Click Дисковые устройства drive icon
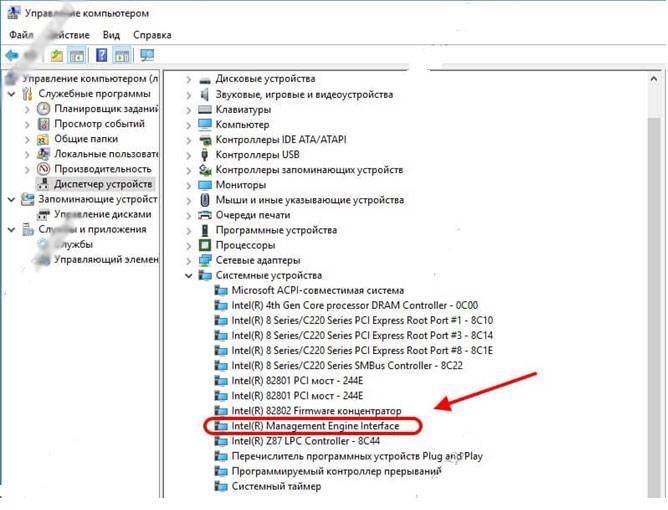Image resolution: width=668 pixels, height=510 pixels. [205, 80]
